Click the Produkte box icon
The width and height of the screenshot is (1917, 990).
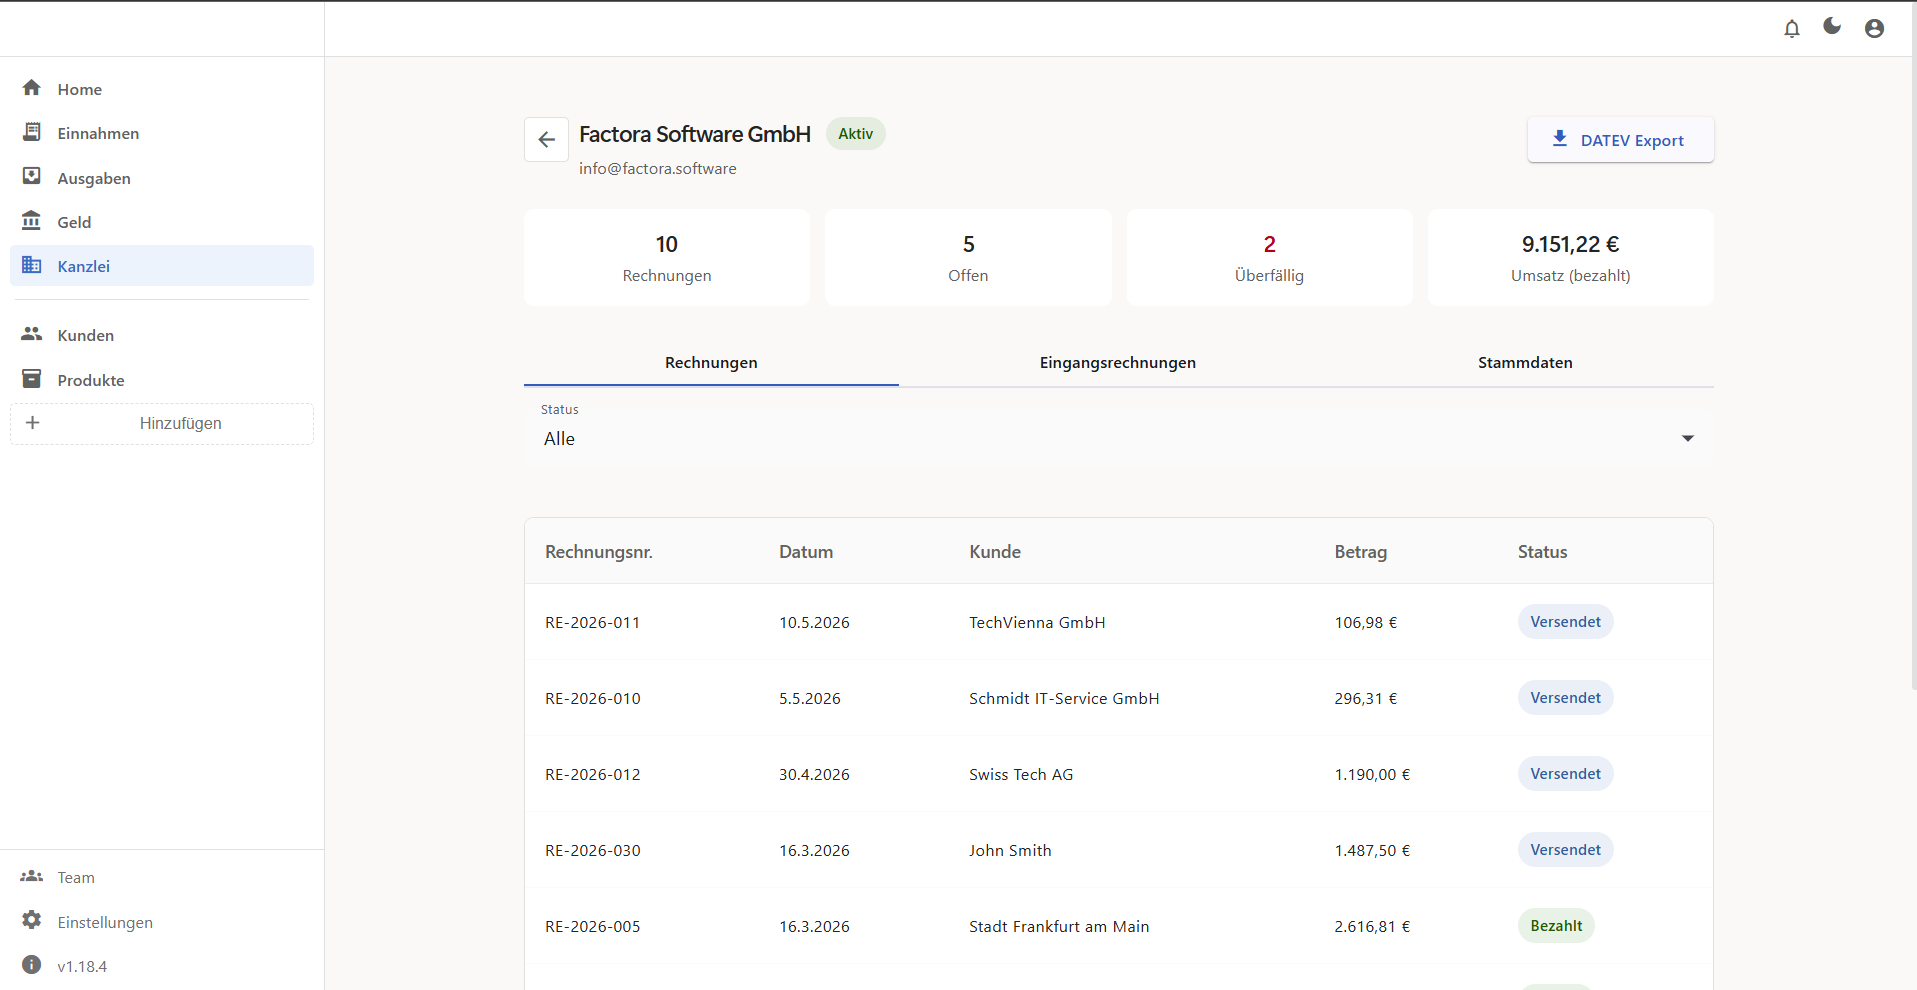coord(32,379)
